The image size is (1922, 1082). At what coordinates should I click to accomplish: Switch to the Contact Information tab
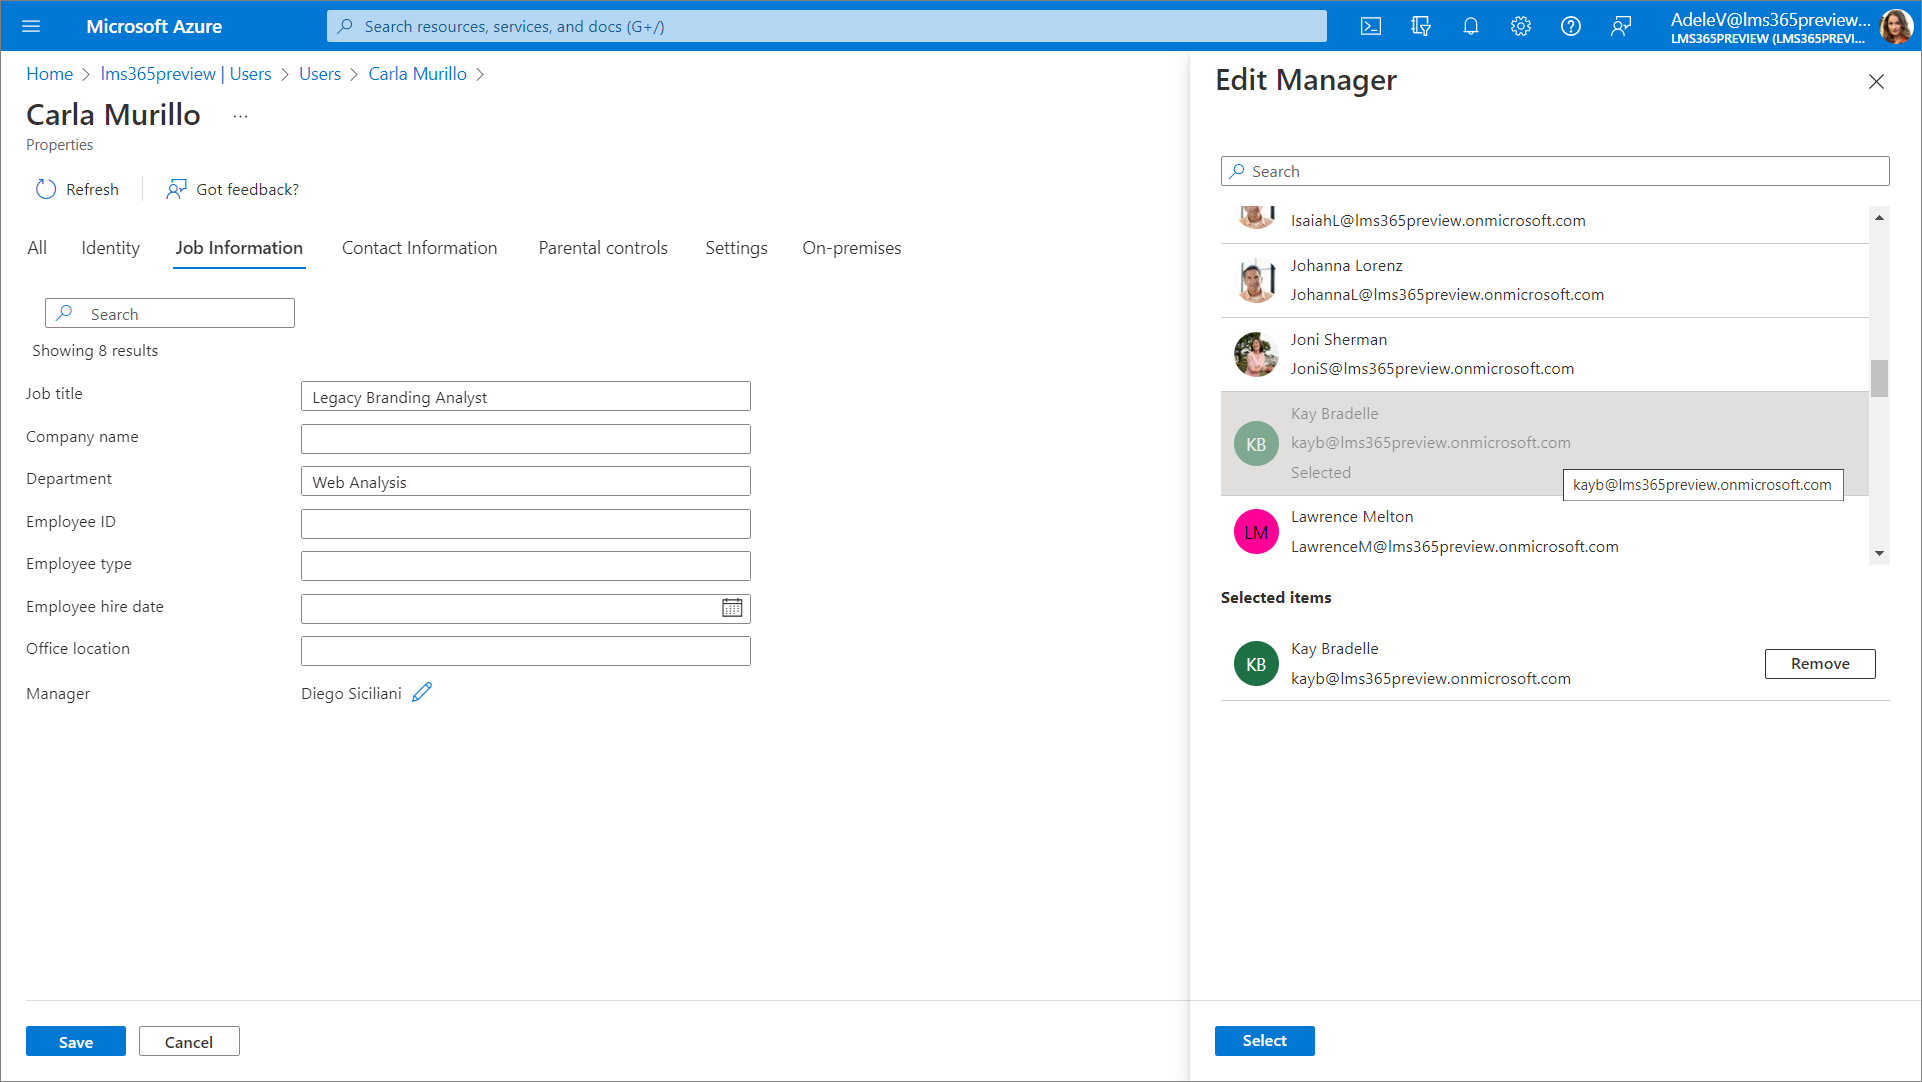point(419,248)
